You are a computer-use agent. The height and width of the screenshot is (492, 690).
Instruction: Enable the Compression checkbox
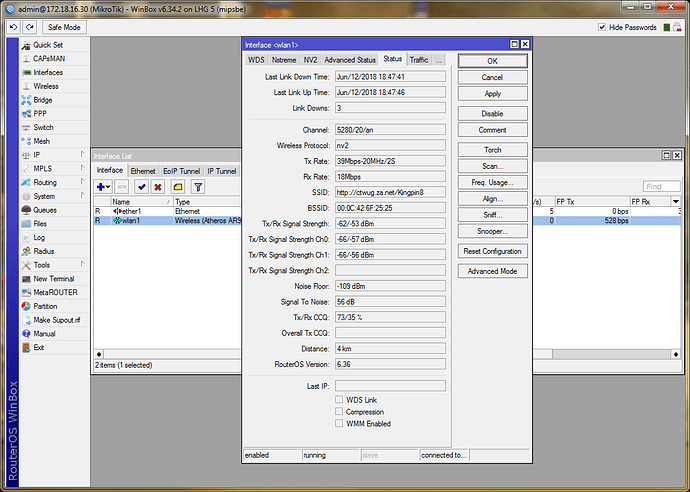[340, 411]
